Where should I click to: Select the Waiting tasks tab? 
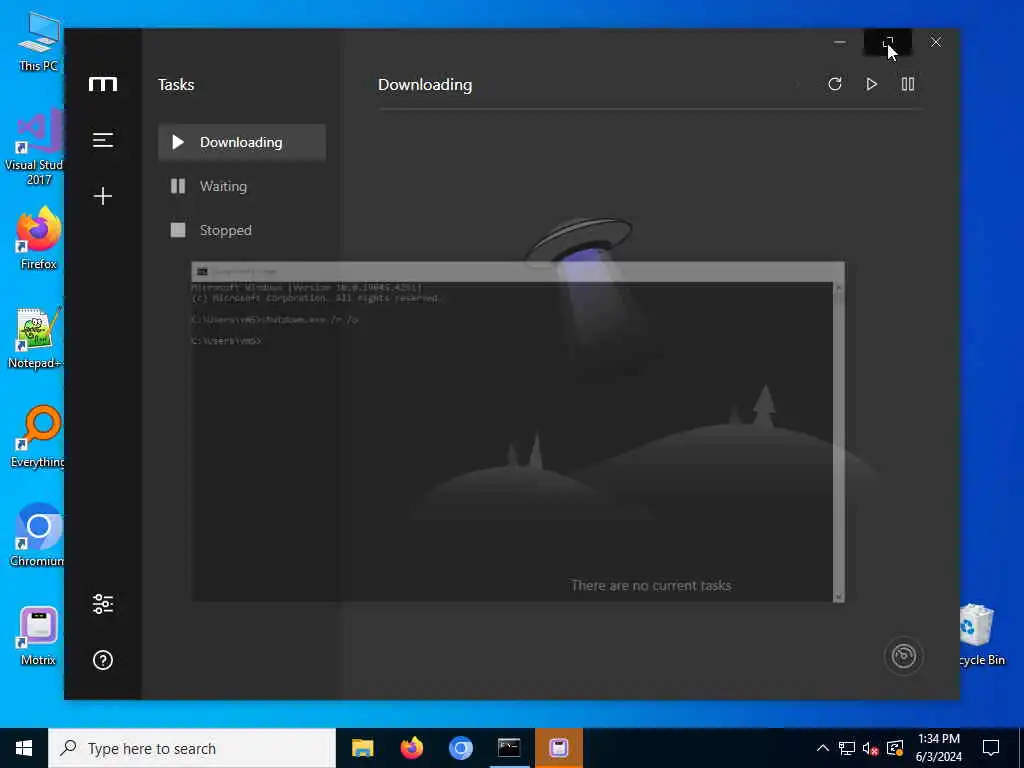(242, 186)
